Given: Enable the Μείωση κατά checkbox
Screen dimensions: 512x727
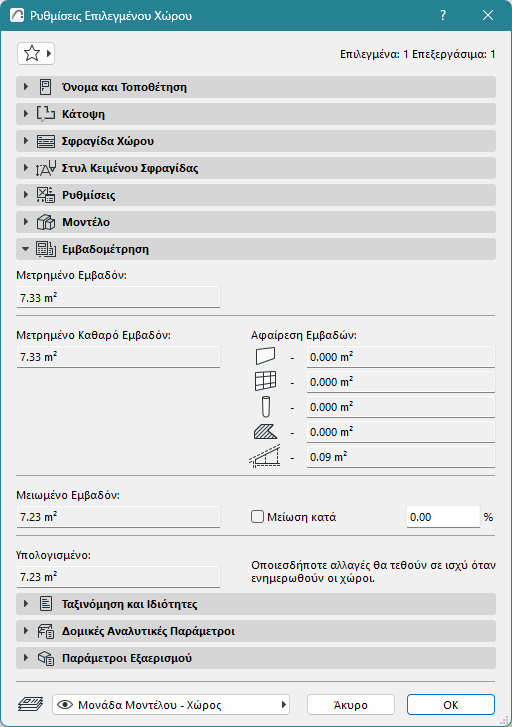Looking at the screenshot, I should [257, 517].
